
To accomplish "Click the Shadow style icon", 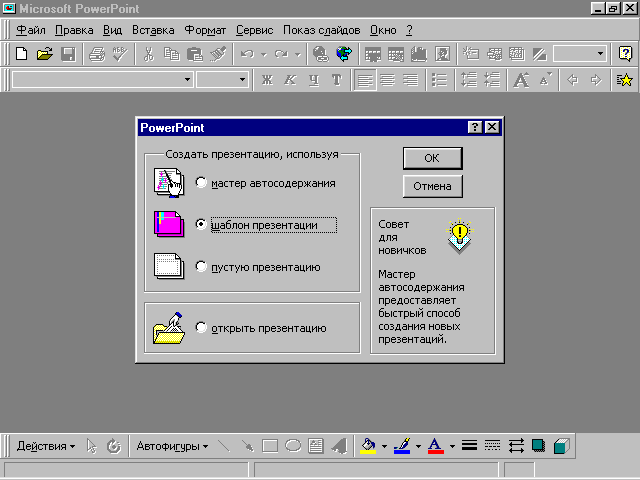I will click(x=538, y=446).
